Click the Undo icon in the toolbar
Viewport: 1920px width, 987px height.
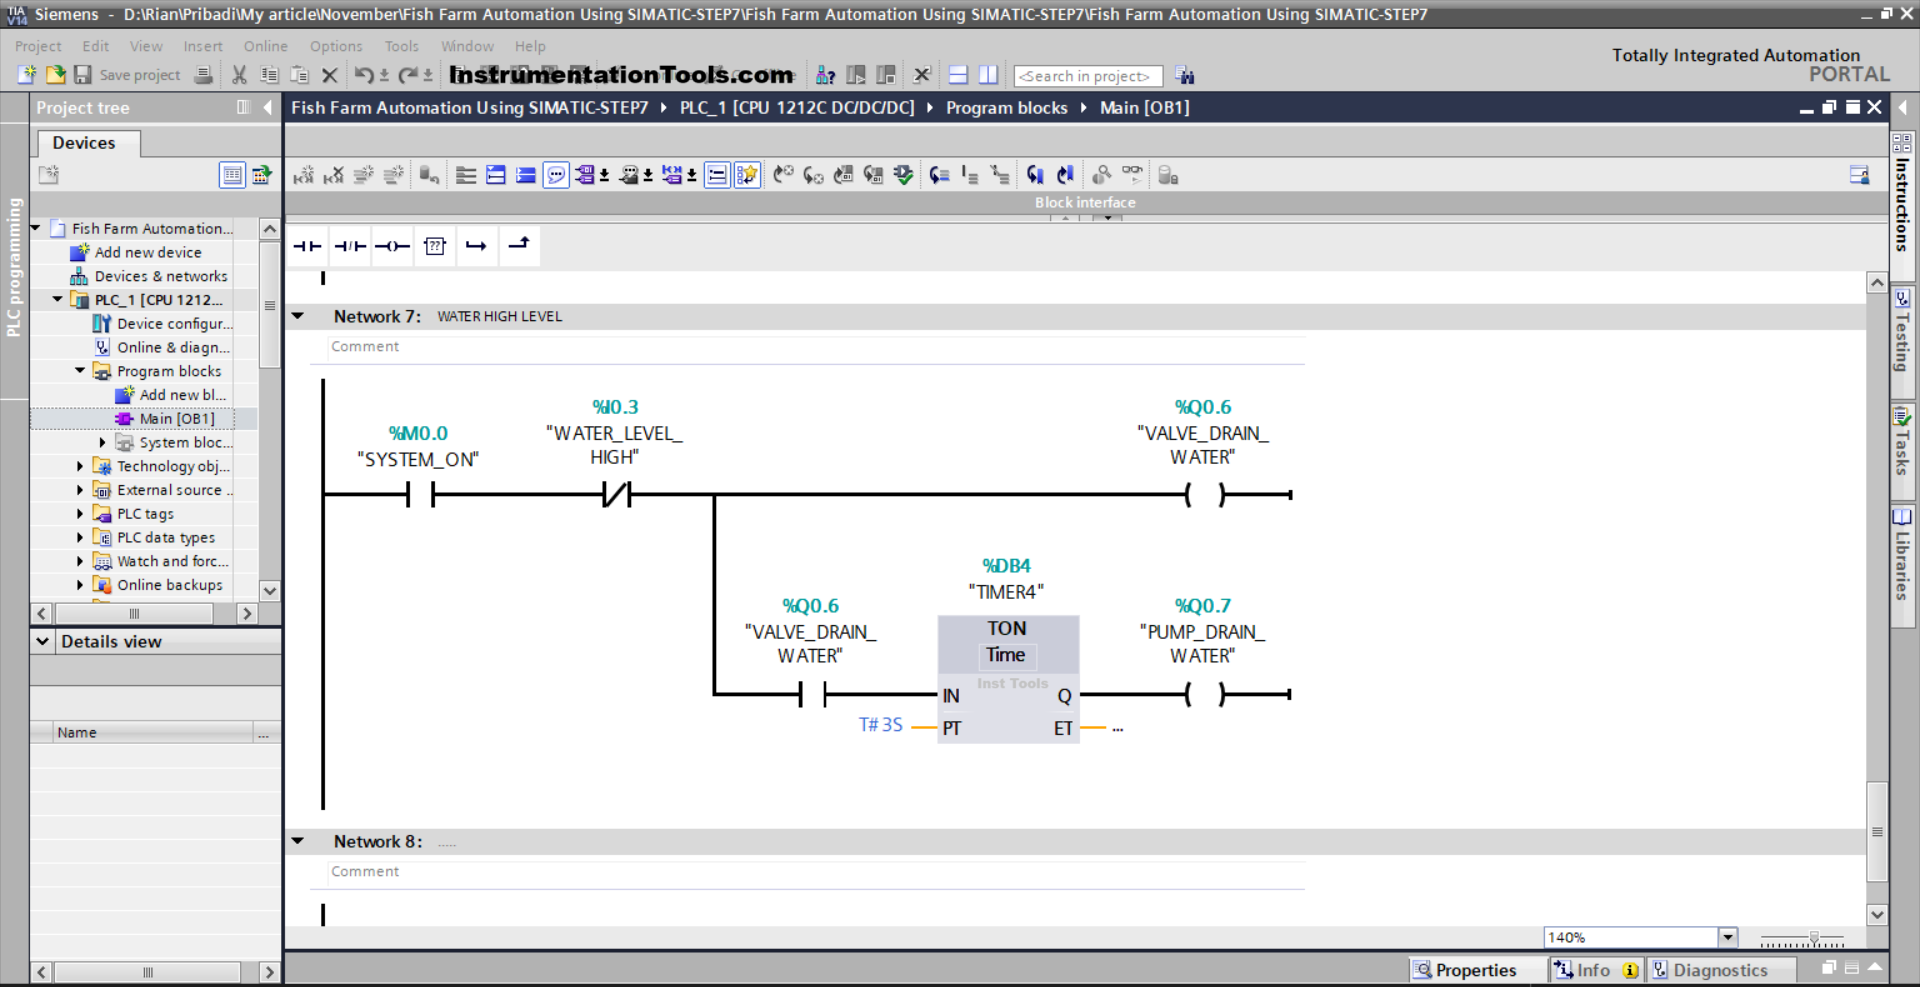pyautogui.click(x=364, y=75)
